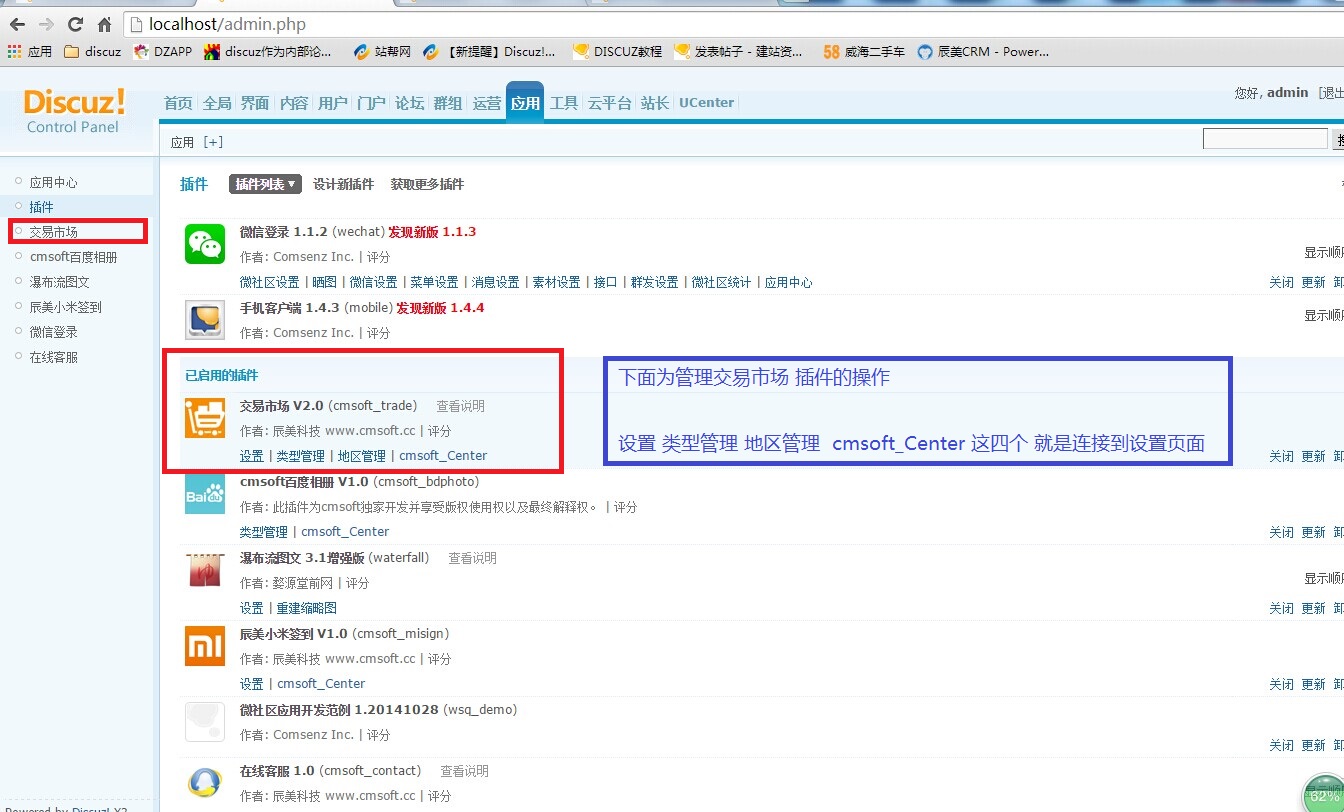Reload the admin page
Image resolution: width=1344 pixels, height=812 pixels.
[75, 24]
